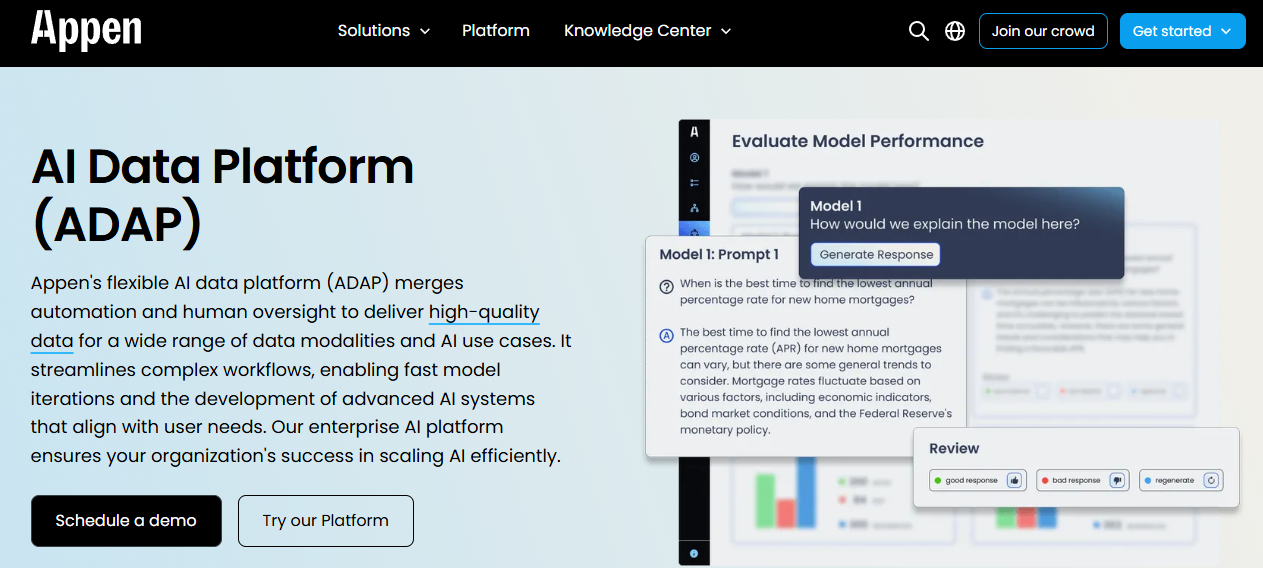Click the Review card heading
Viewport: 1263px width, 568px height.
(x=954, y=448)
